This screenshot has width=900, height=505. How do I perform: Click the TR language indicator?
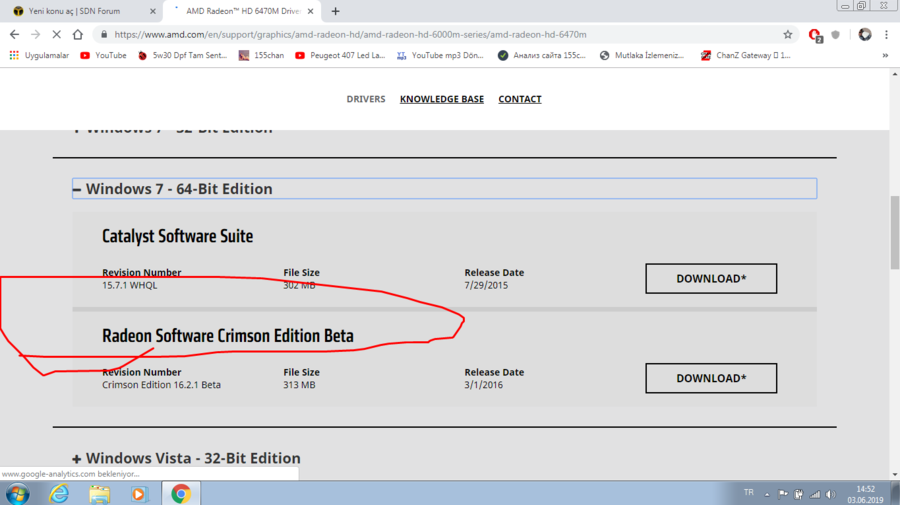click(x=748, y=492)
